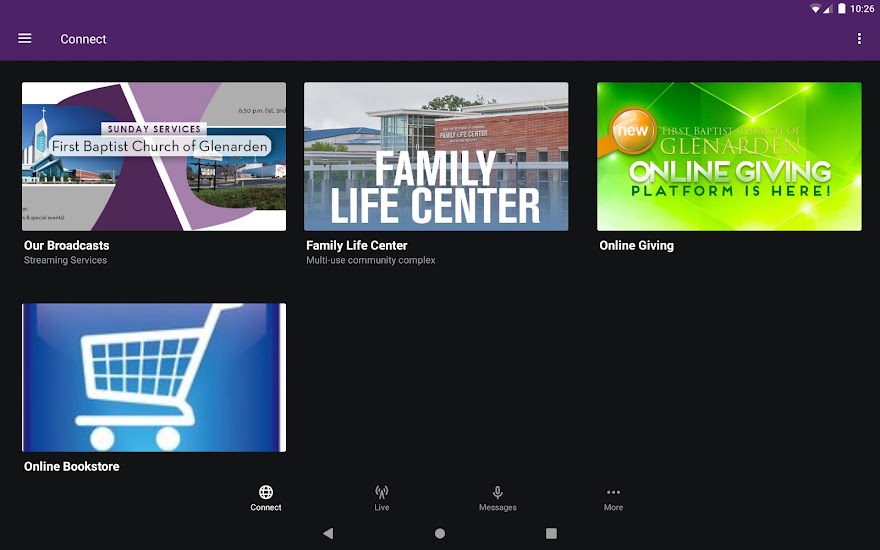Switch to the Messages tab label
The height and width of the screenshot is (550, 880).
coord(497,508)
